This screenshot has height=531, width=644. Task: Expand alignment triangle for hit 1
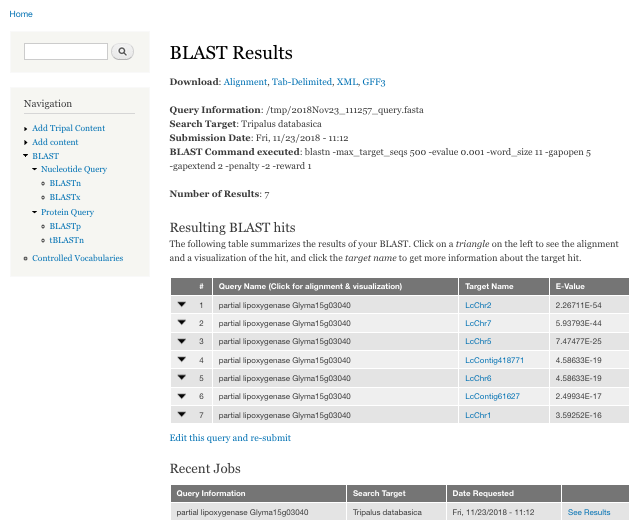click(182, 305)
